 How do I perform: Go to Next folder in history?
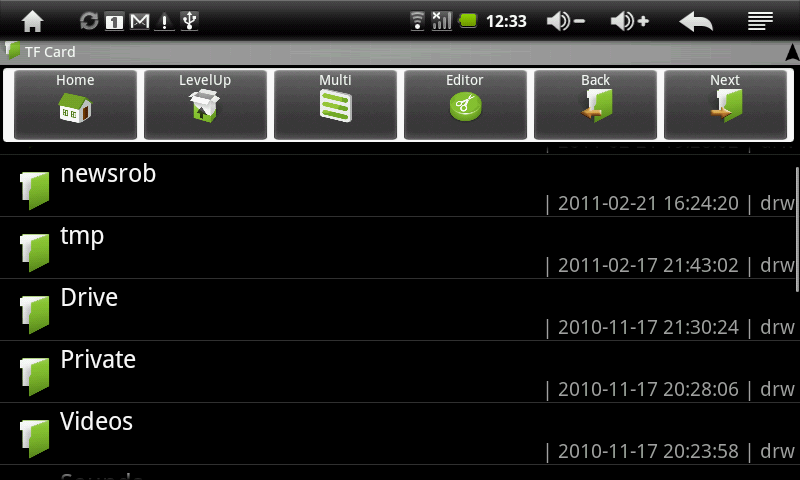click(x=725, y=105)
